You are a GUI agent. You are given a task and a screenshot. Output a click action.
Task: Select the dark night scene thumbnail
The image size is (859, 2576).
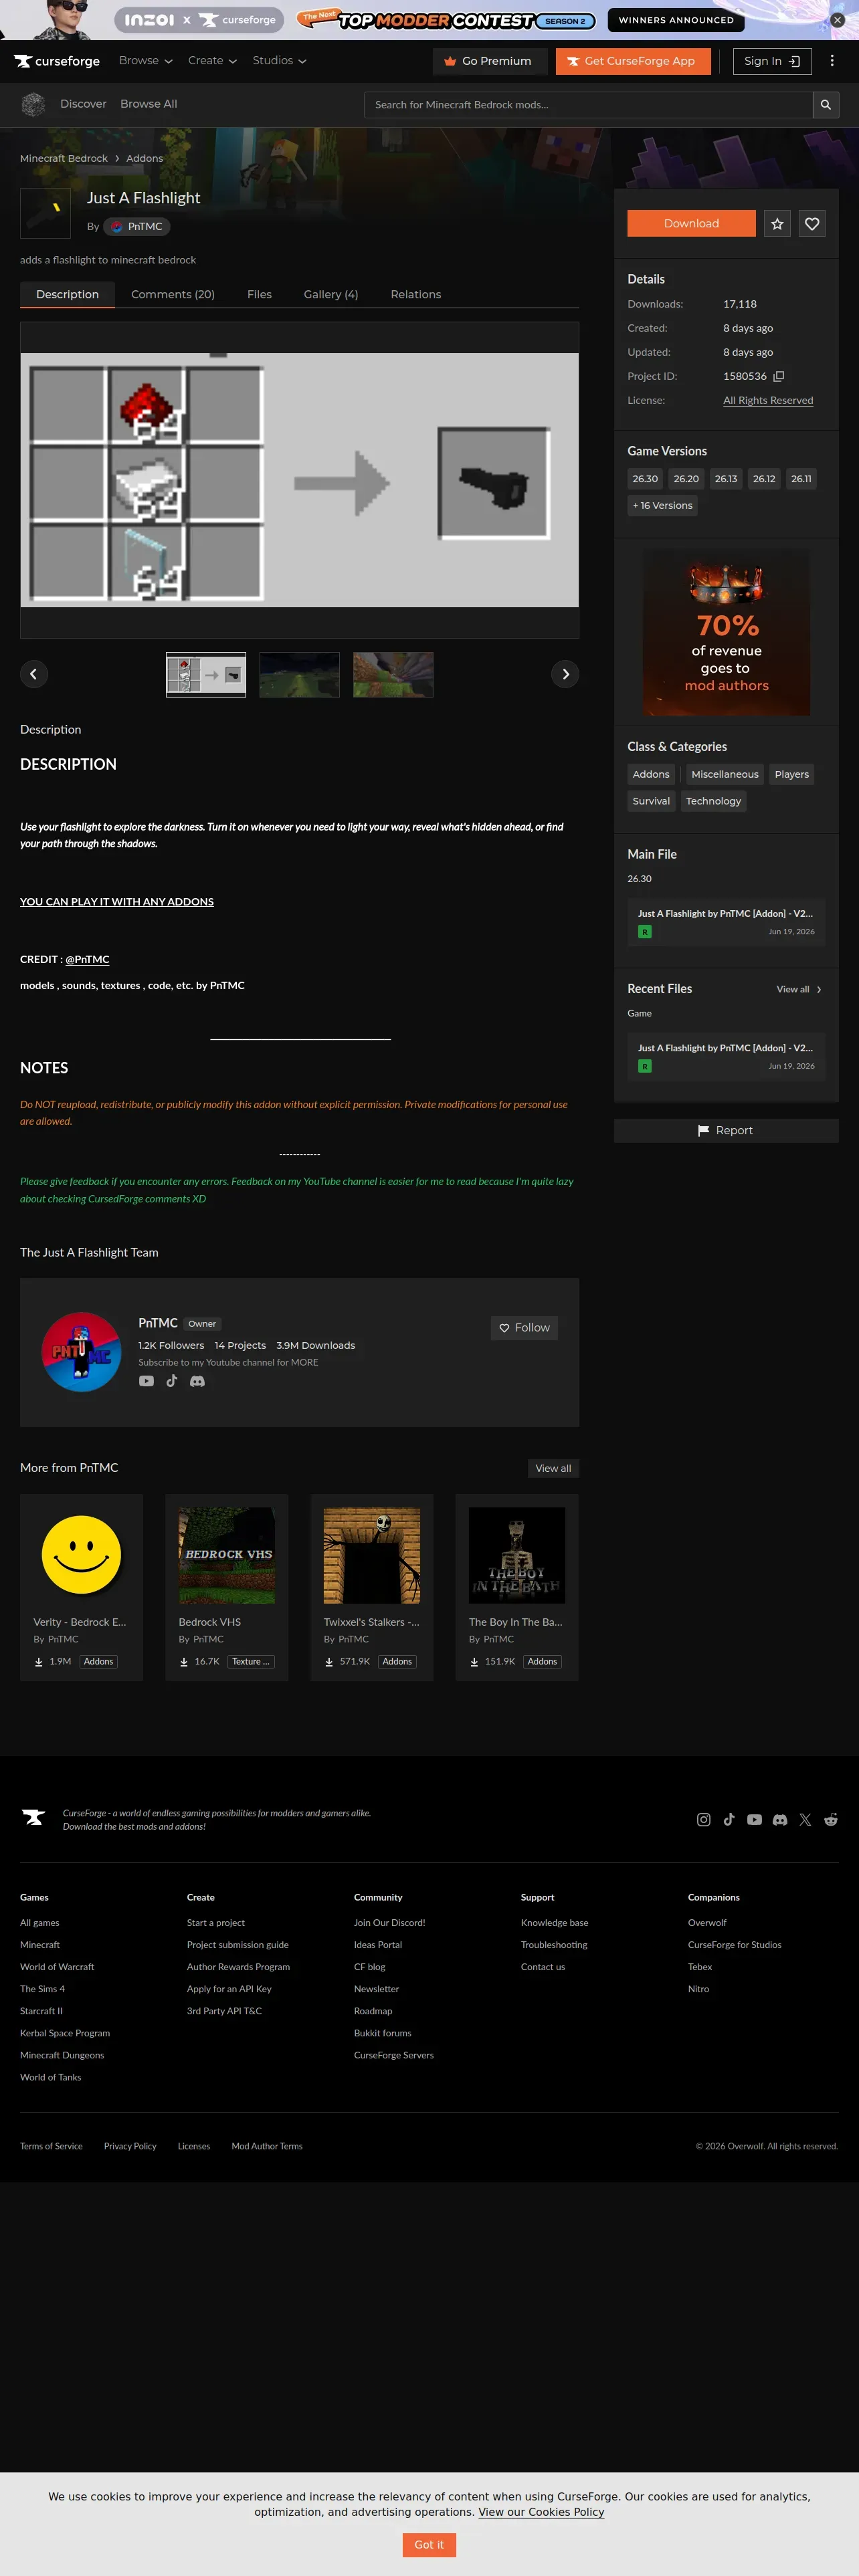[299, 675]
